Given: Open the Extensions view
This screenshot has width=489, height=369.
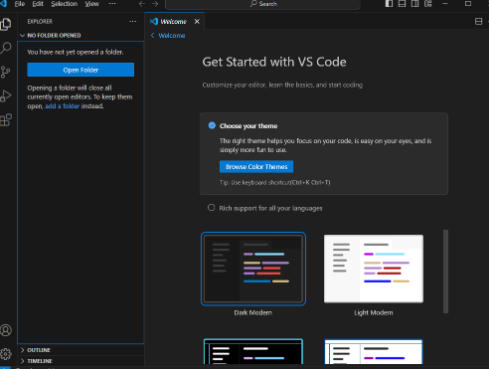Looking at the screenshot, I should (x=6, y=120).
